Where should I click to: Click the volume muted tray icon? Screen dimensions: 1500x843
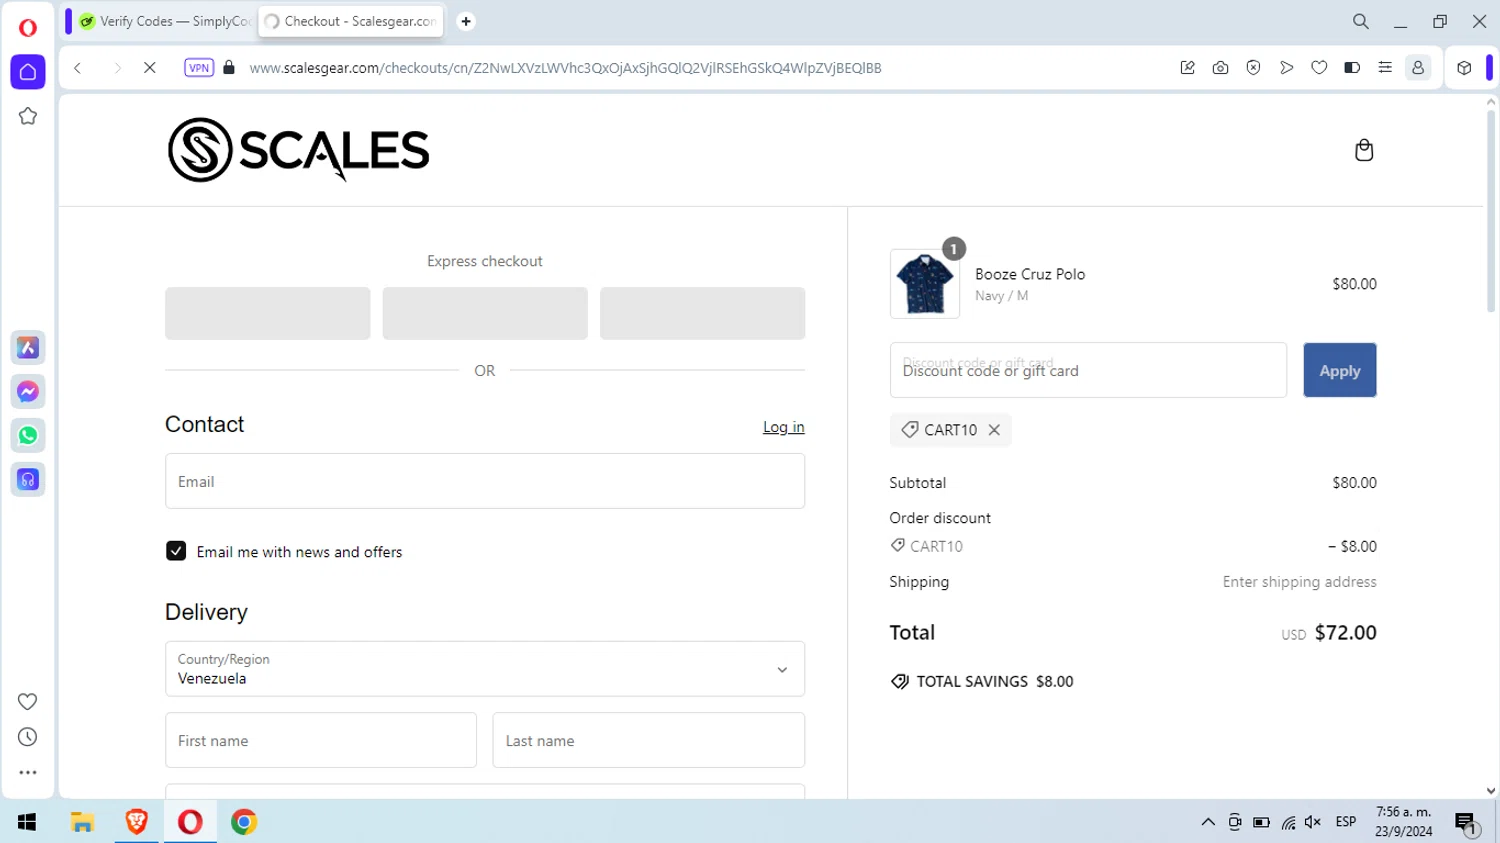pyautogui.click(x=1313, y=822)
